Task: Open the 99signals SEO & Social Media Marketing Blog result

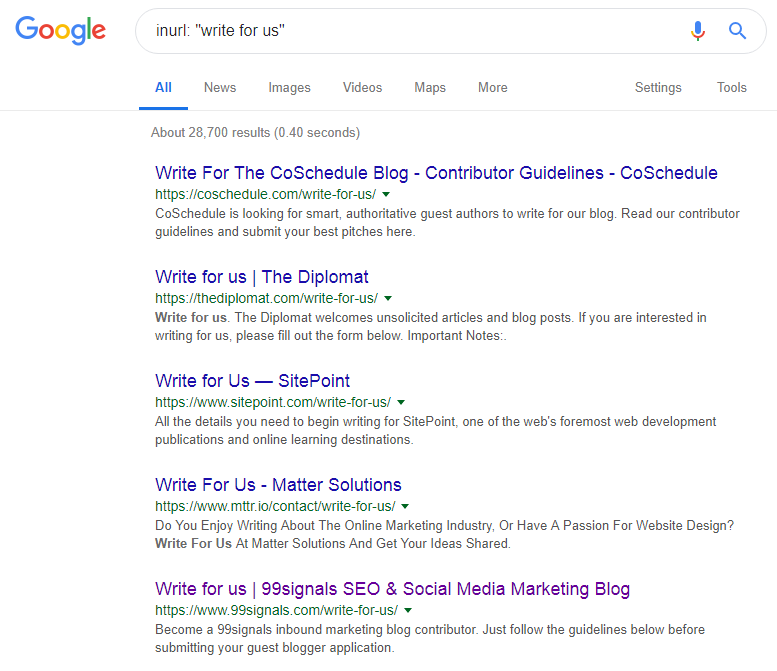Action: pyautogui.click(x=392, y=589)
